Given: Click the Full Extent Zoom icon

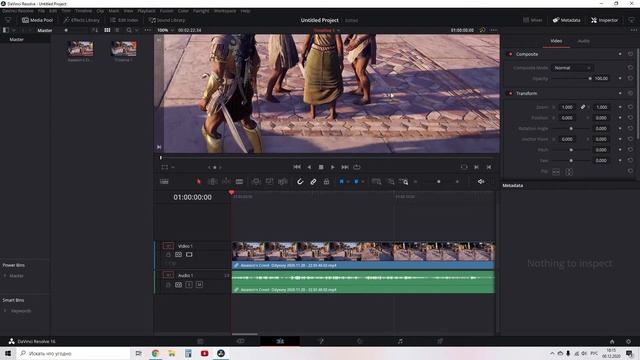Looking at the screenshot, I should [376, 182].
